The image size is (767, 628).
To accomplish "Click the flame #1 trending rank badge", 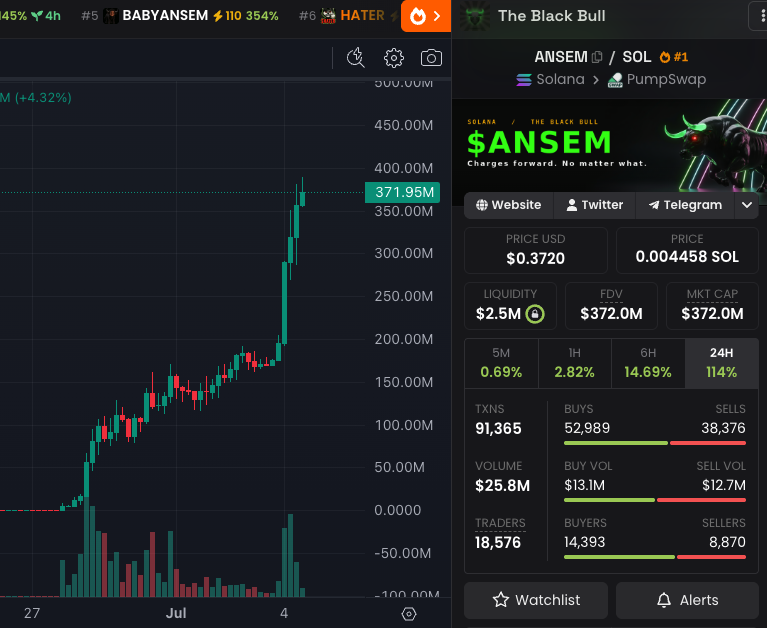I will (674, 57).
